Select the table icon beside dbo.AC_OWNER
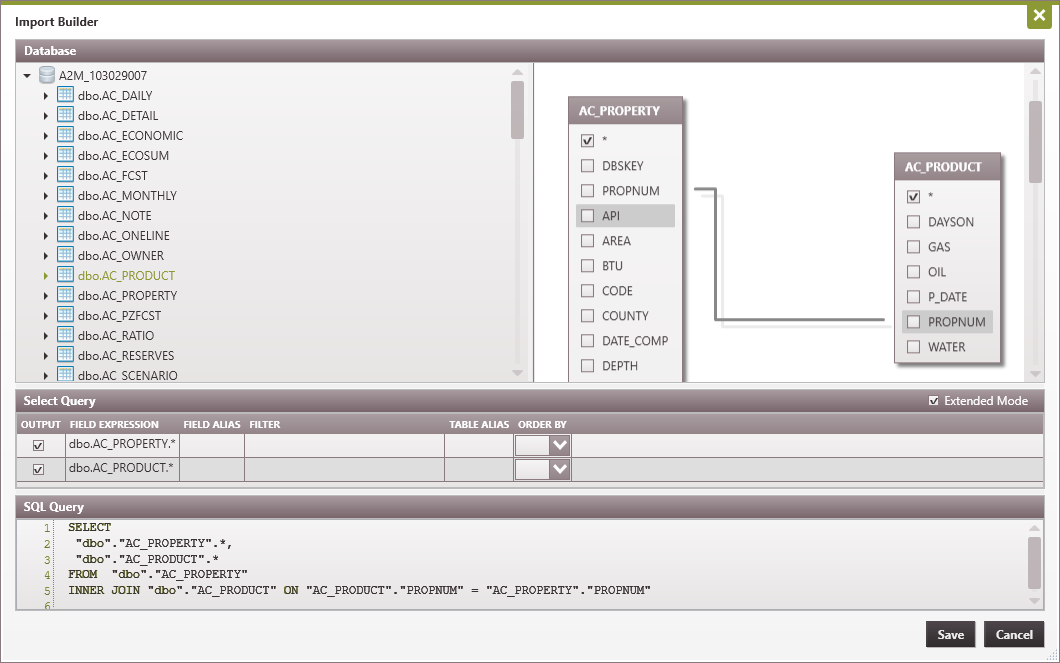The image size is (1060, 663). (64, 255)
